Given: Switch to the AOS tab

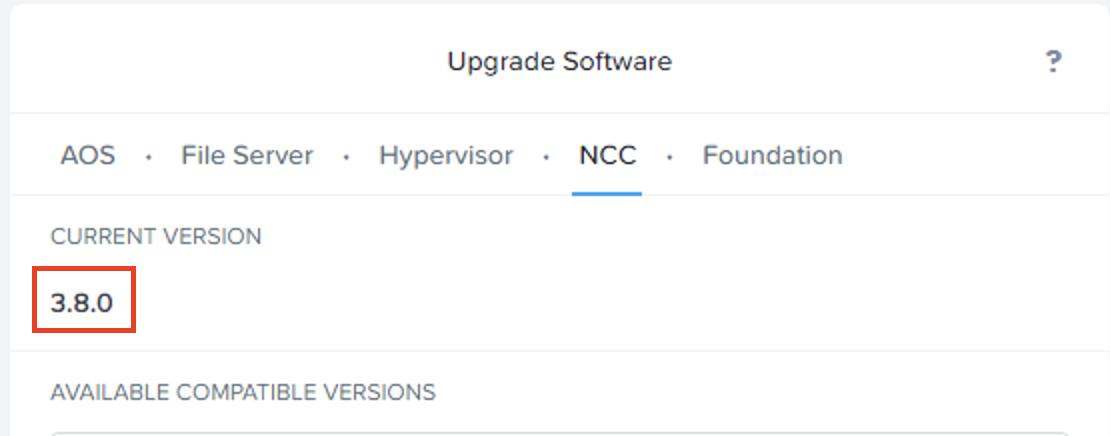Looking at the screenshot, I should [88, 156].
